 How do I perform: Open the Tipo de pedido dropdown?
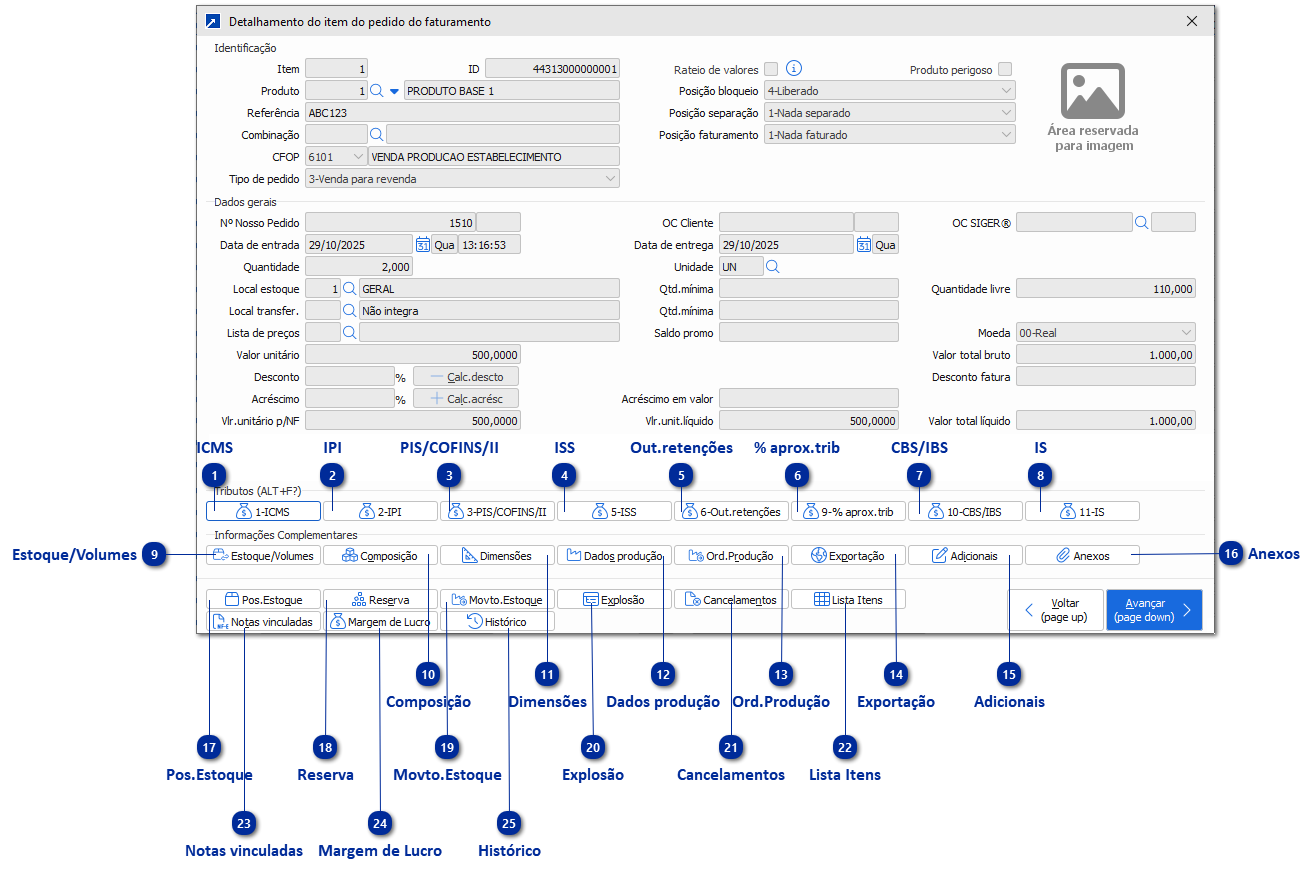(x=462, y=179)
